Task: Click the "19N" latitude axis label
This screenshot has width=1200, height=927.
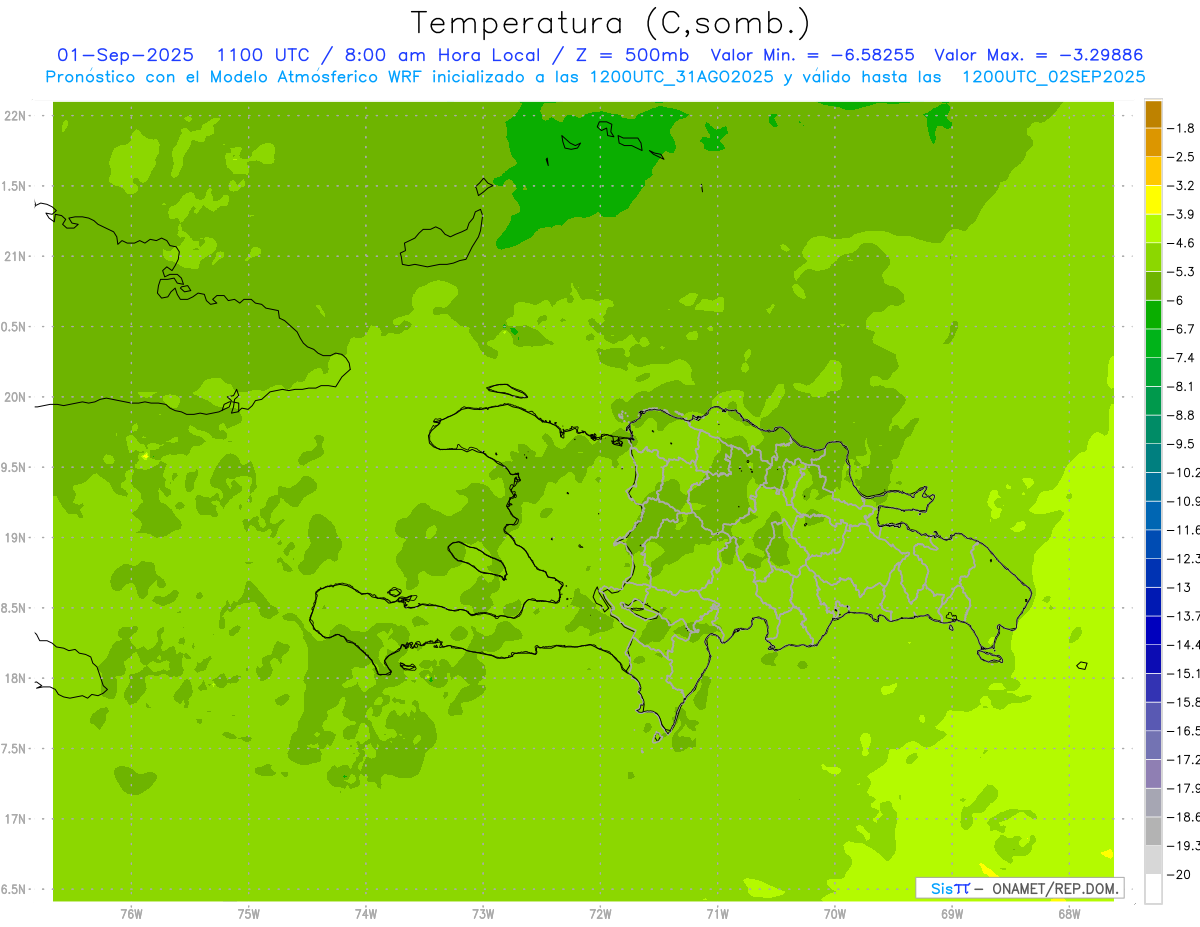Action: click(x=15, y=538)
